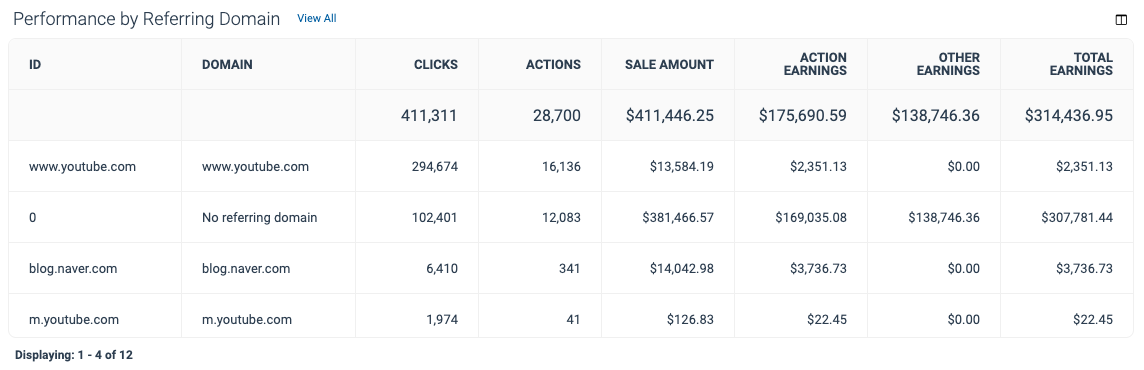Click m.youtube.com in the Domain column
Screen dimensions: 1144x370
[x=247, y=320]
